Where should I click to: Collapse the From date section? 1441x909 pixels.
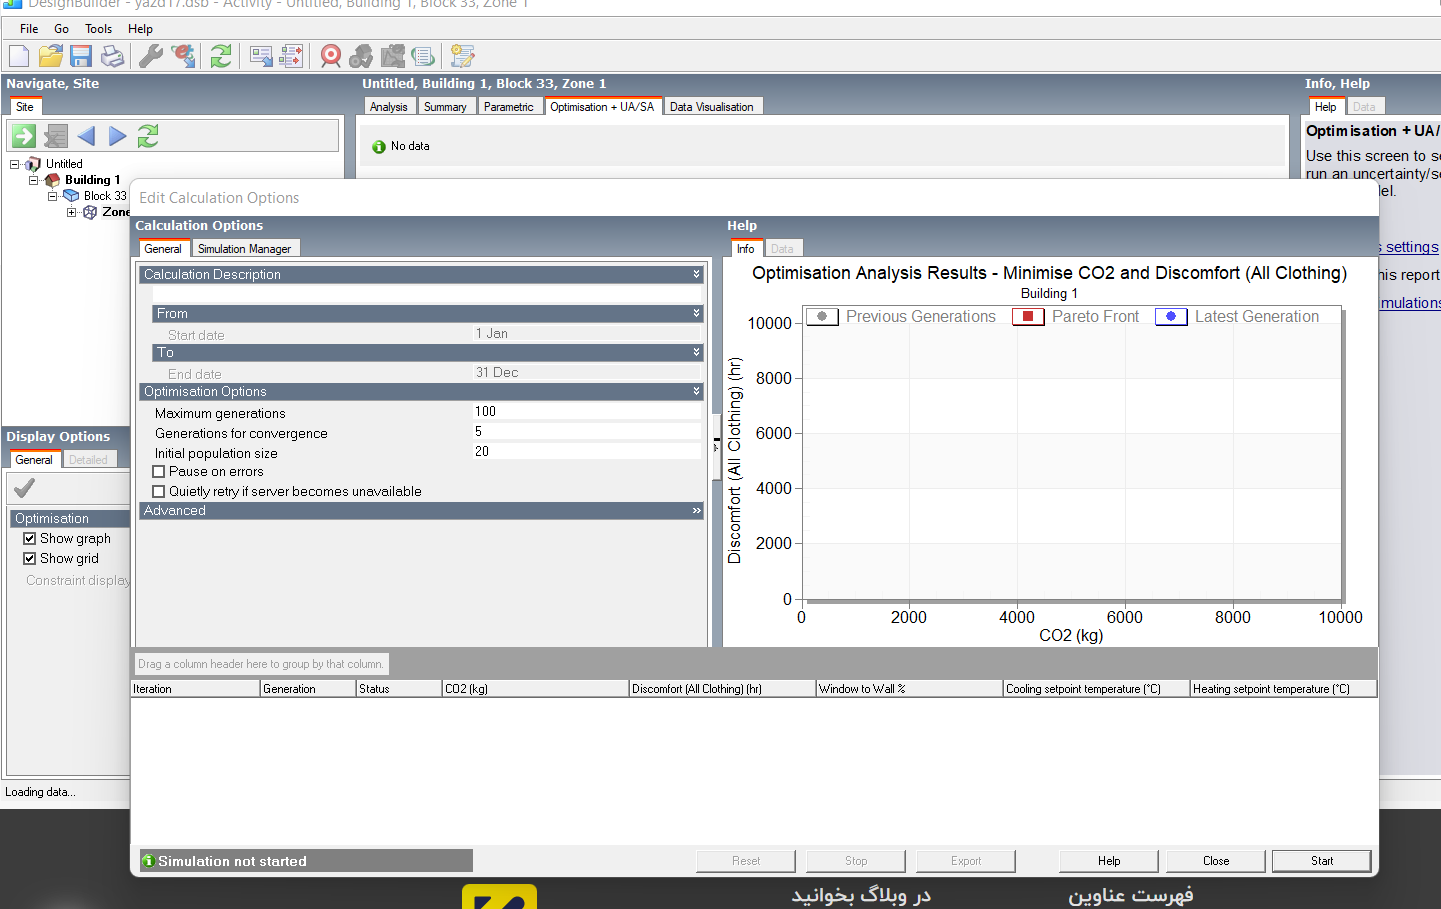coord(696,314)
